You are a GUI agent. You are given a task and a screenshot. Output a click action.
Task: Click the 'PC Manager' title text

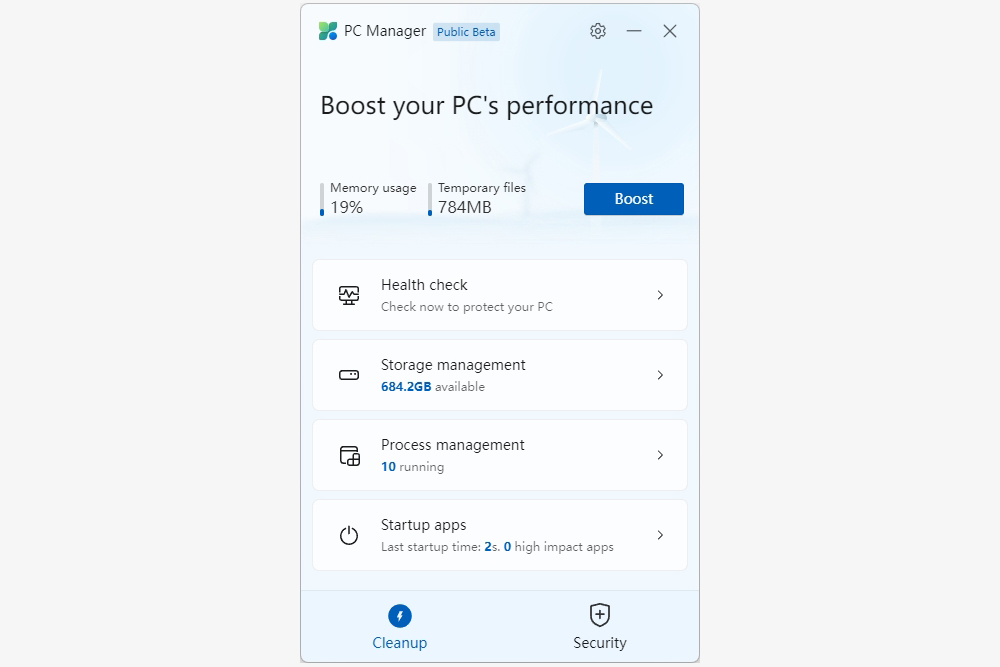tap(385, 31)
